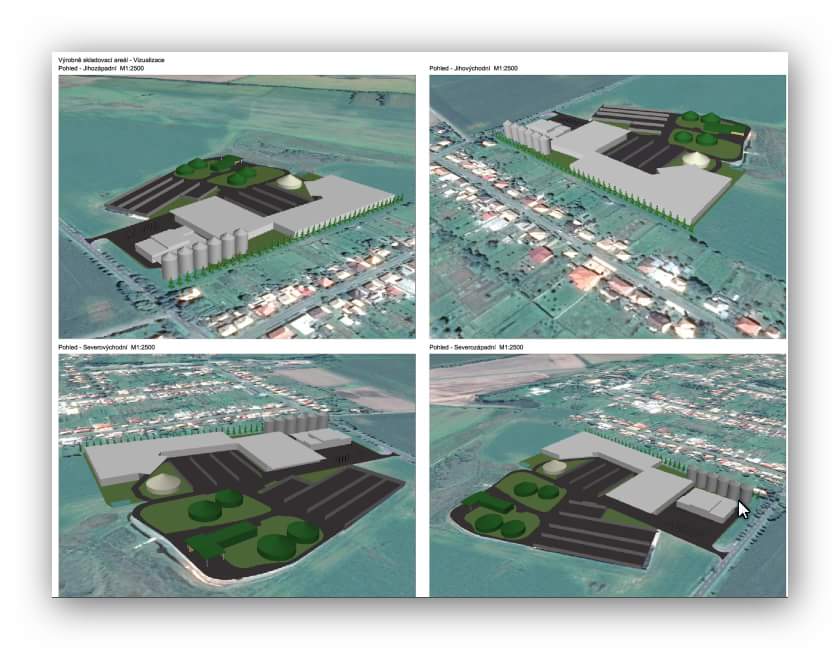Click the Jihozápadní view rendering
The height and width of the screenshot is (650, 840).
pos(237,206)
